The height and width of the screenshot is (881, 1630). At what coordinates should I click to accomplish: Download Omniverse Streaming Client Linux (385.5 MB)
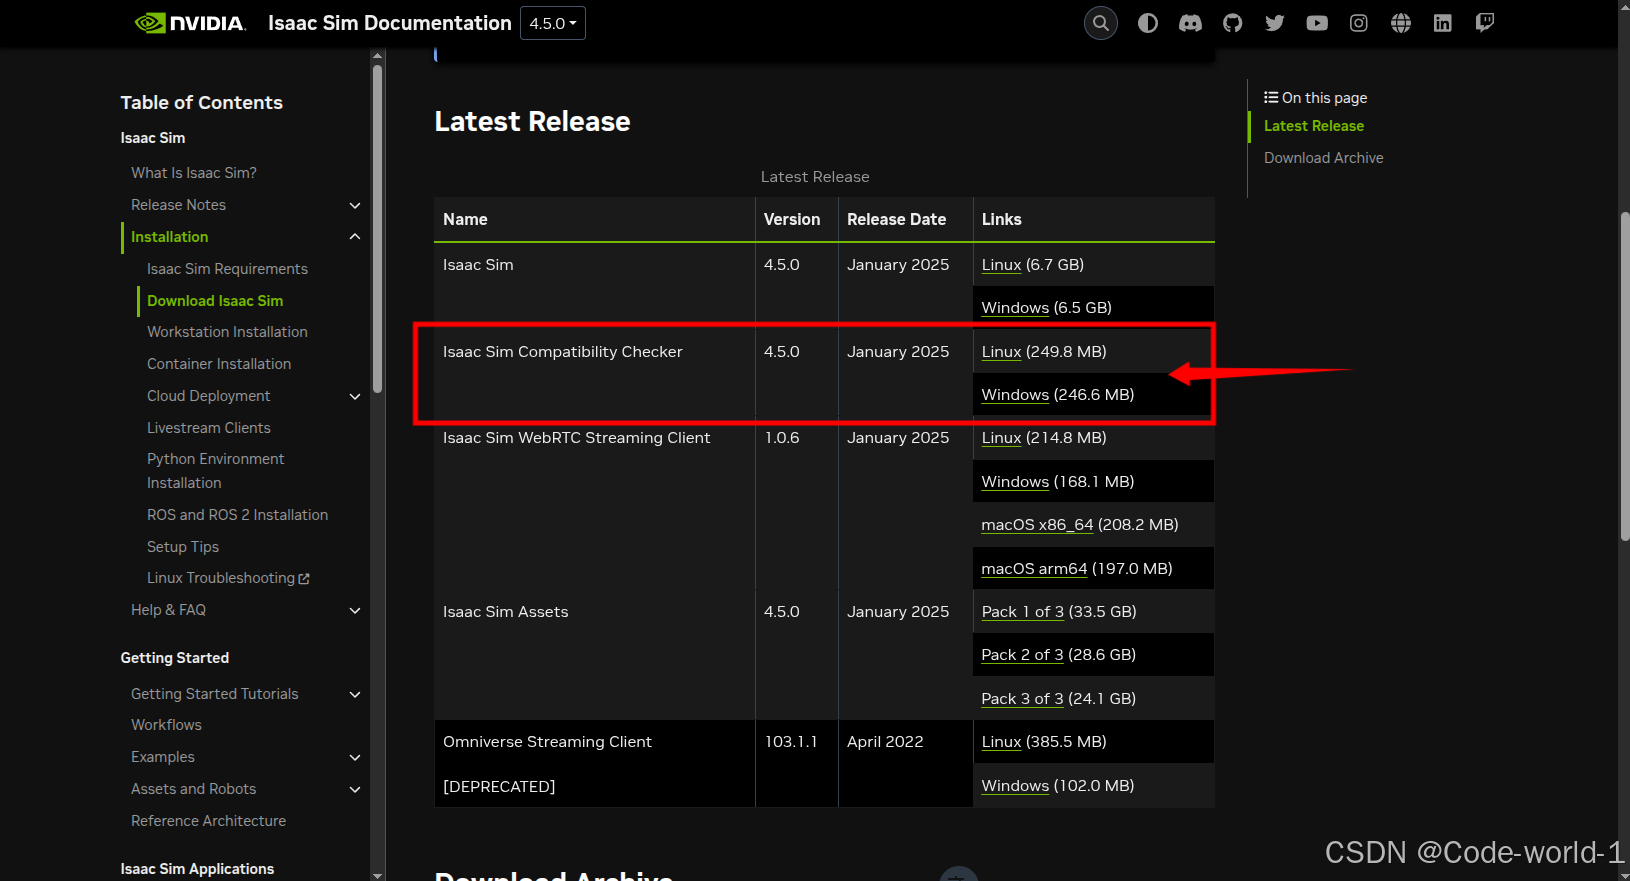click(x=1001, y=742)
